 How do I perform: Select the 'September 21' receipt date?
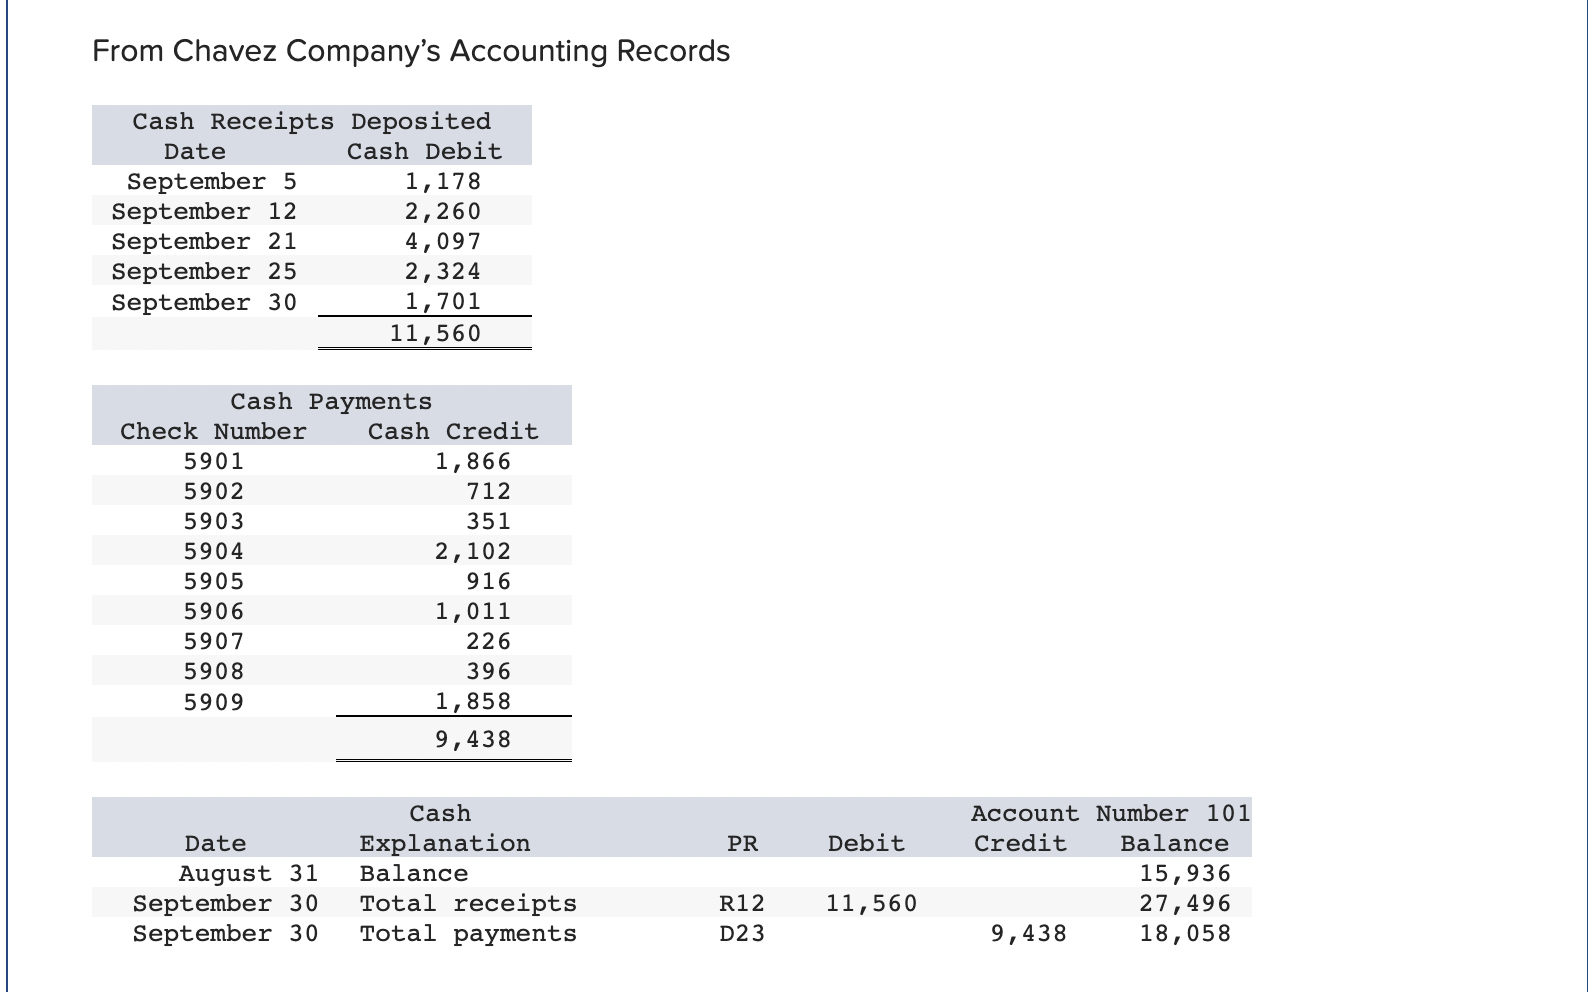[x=204, y=241]
